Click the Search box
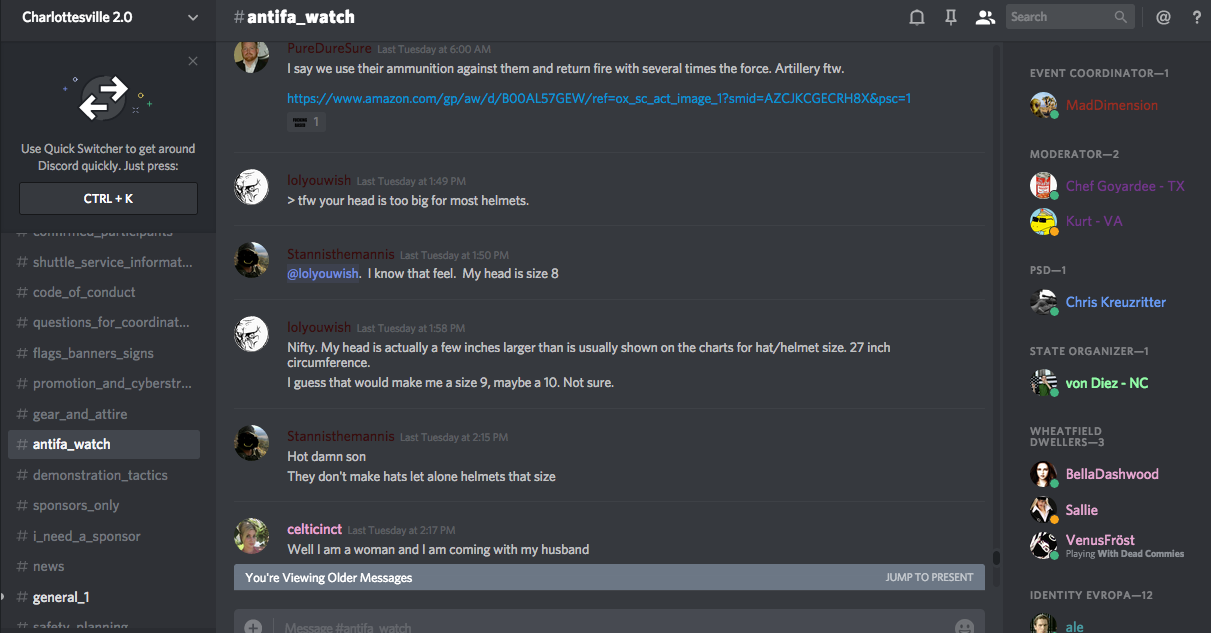 point(1060,17)
